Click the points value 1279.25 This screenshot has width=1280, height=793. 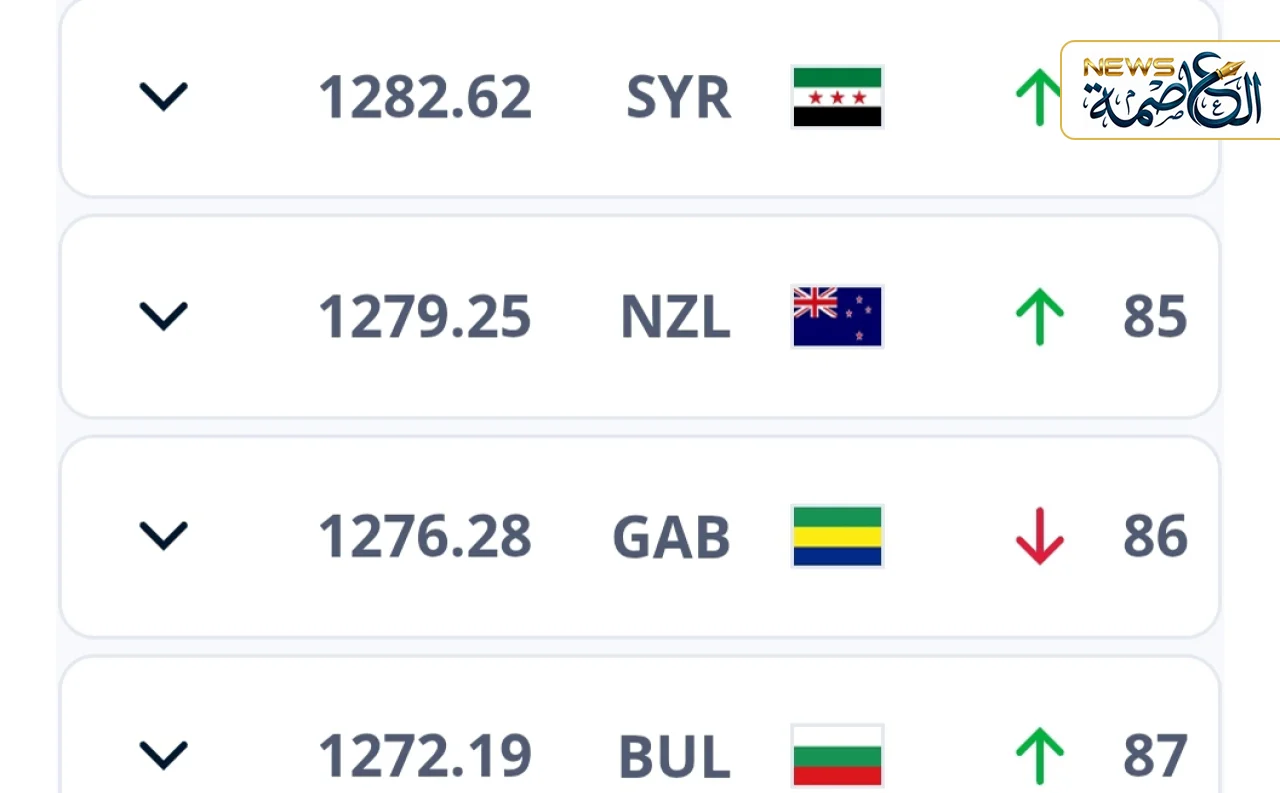(x=424, y=317)
